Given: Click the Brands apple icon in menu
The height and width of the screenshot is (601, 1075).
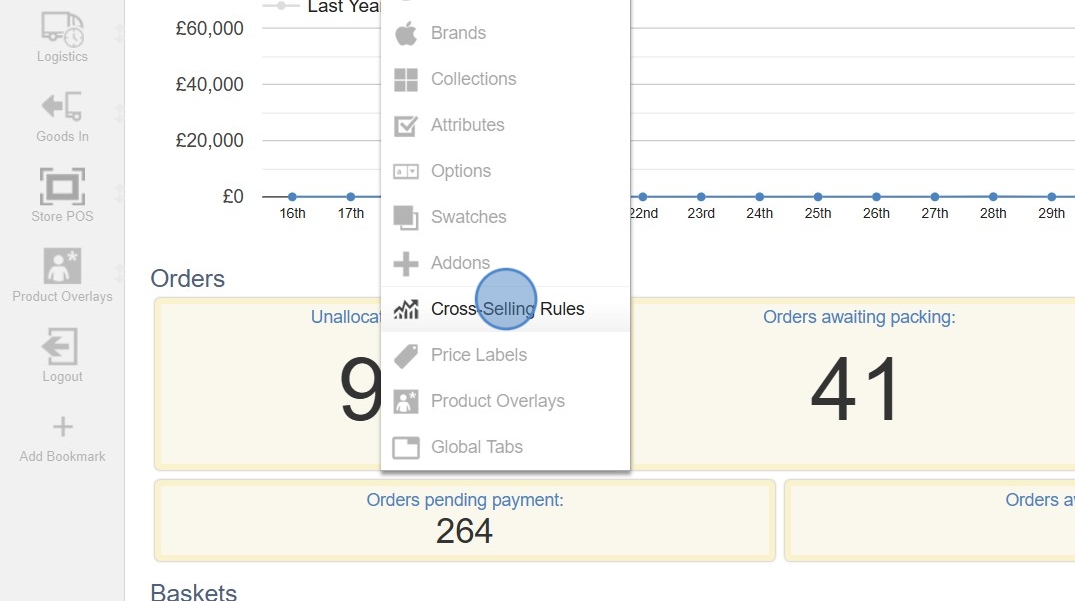Looking at the screenshot, I should tap(406, 33).
